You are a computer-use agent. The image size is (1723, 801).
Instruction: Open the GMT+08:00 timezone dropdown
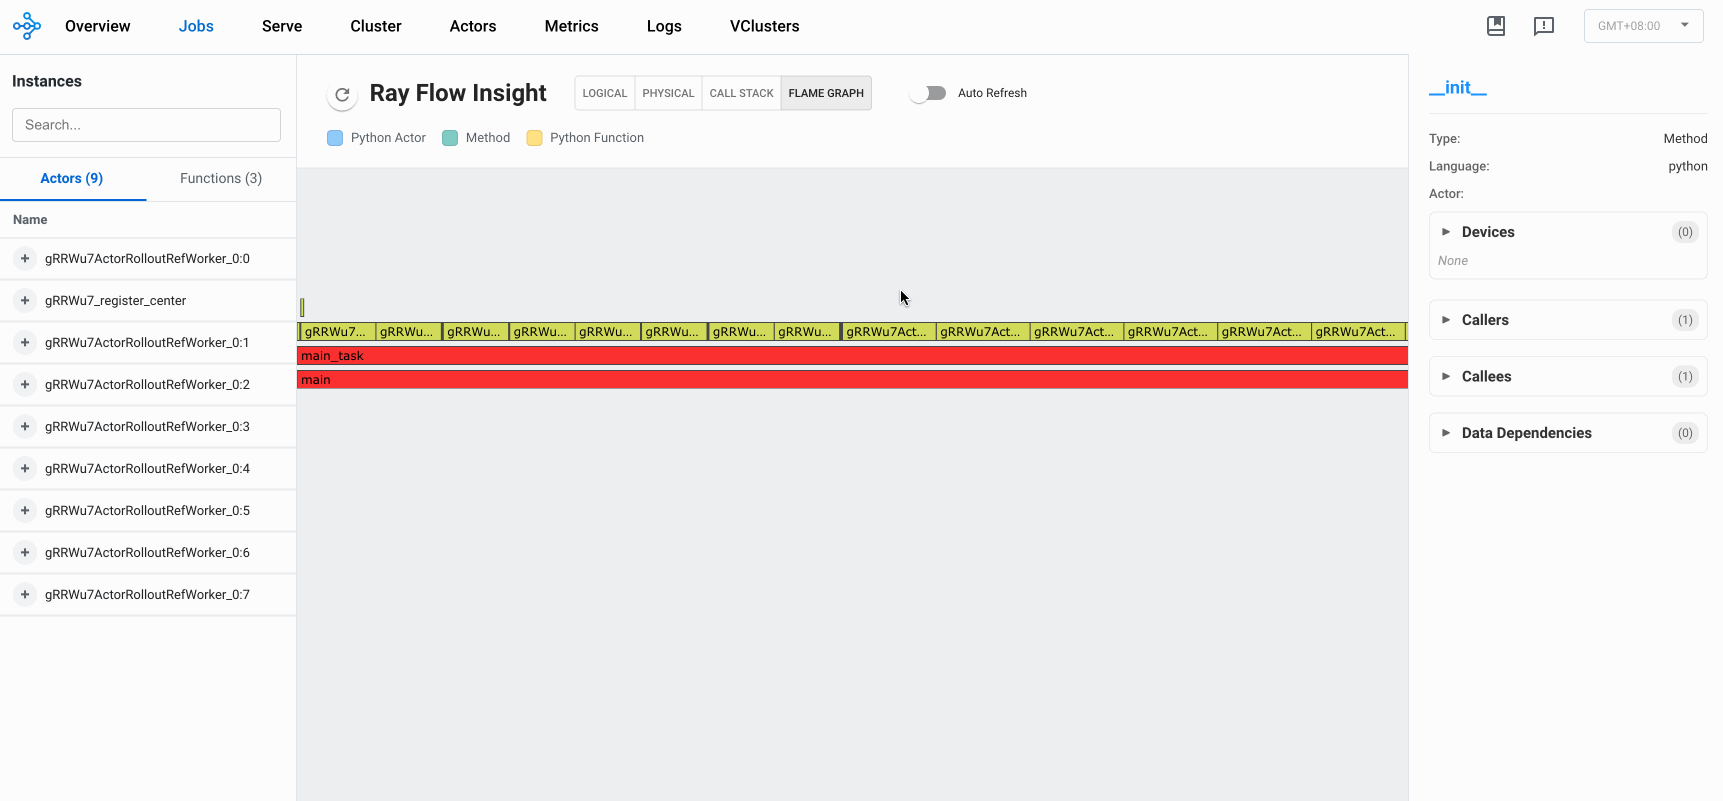click(1643, 26)
